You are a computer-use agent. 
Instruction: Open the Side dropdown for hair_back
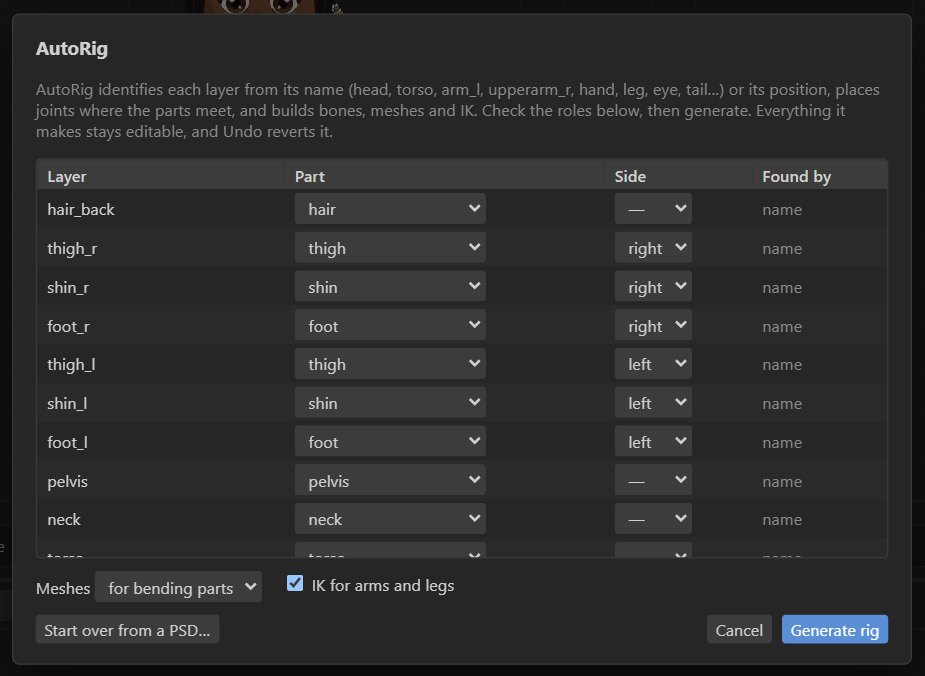652,209
